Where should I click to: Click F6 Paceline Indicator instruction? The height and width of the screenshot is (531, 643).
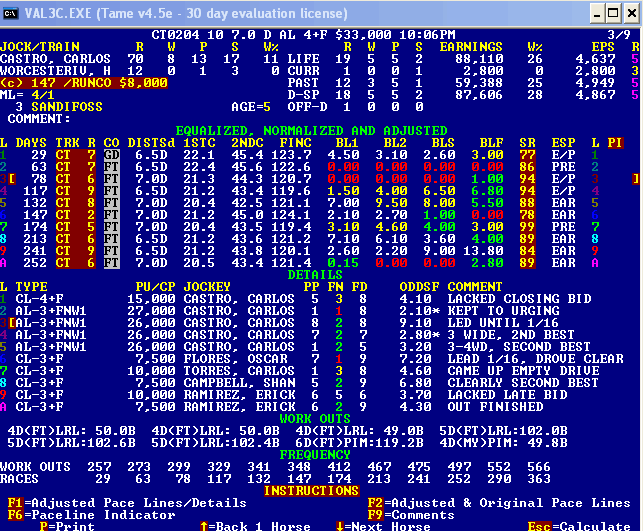point(91,515)
